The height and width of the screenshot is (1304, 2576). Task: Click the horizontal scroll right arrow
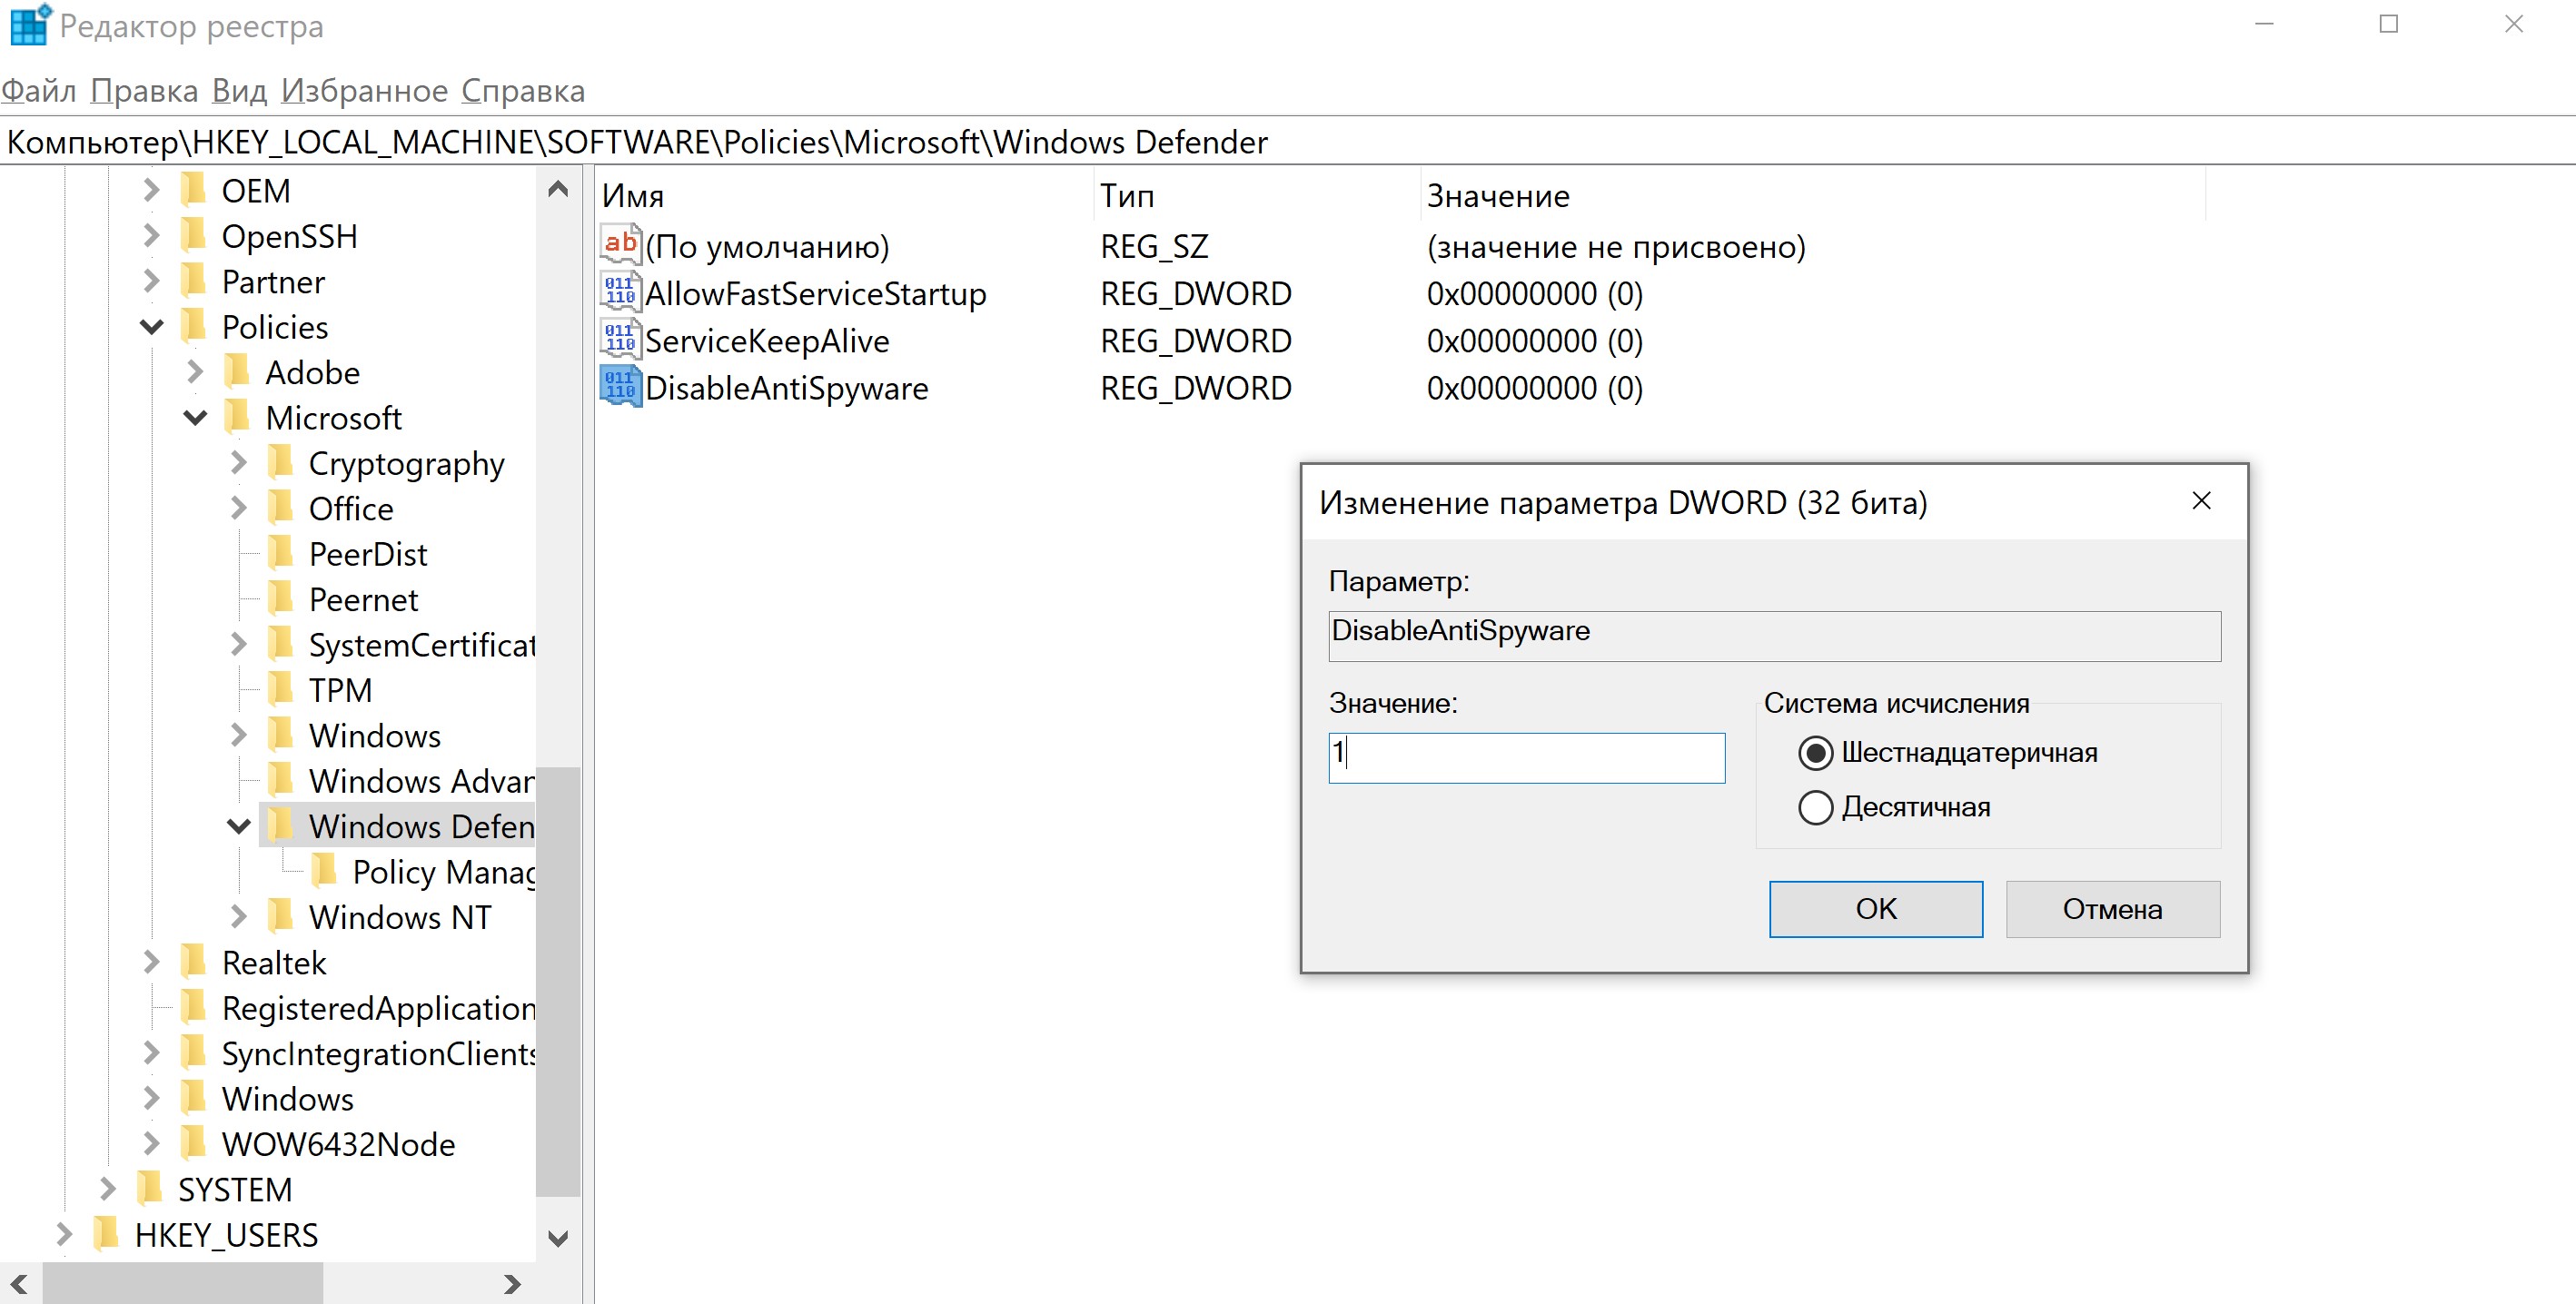tap(512, 1284)
